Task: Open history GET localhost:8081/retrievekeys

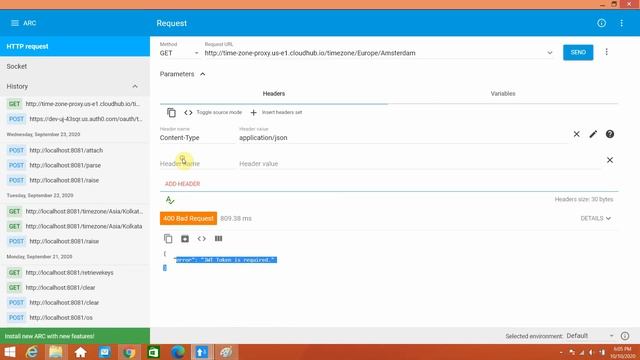Action: [75, 273]
